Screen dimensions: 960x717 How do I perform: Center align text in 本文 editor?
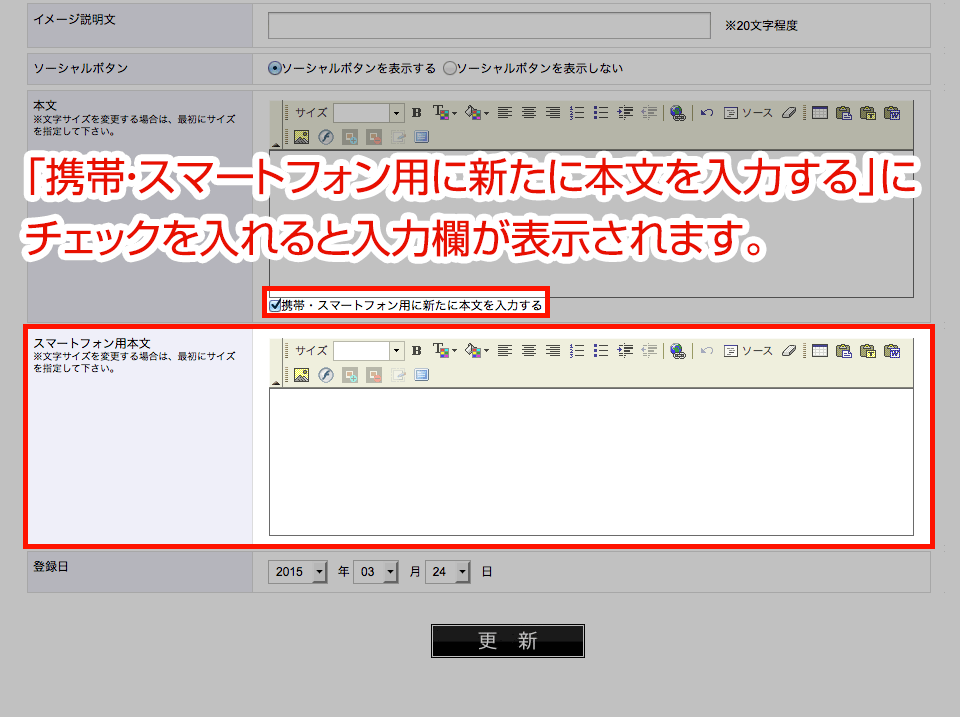tap(528, 113)
